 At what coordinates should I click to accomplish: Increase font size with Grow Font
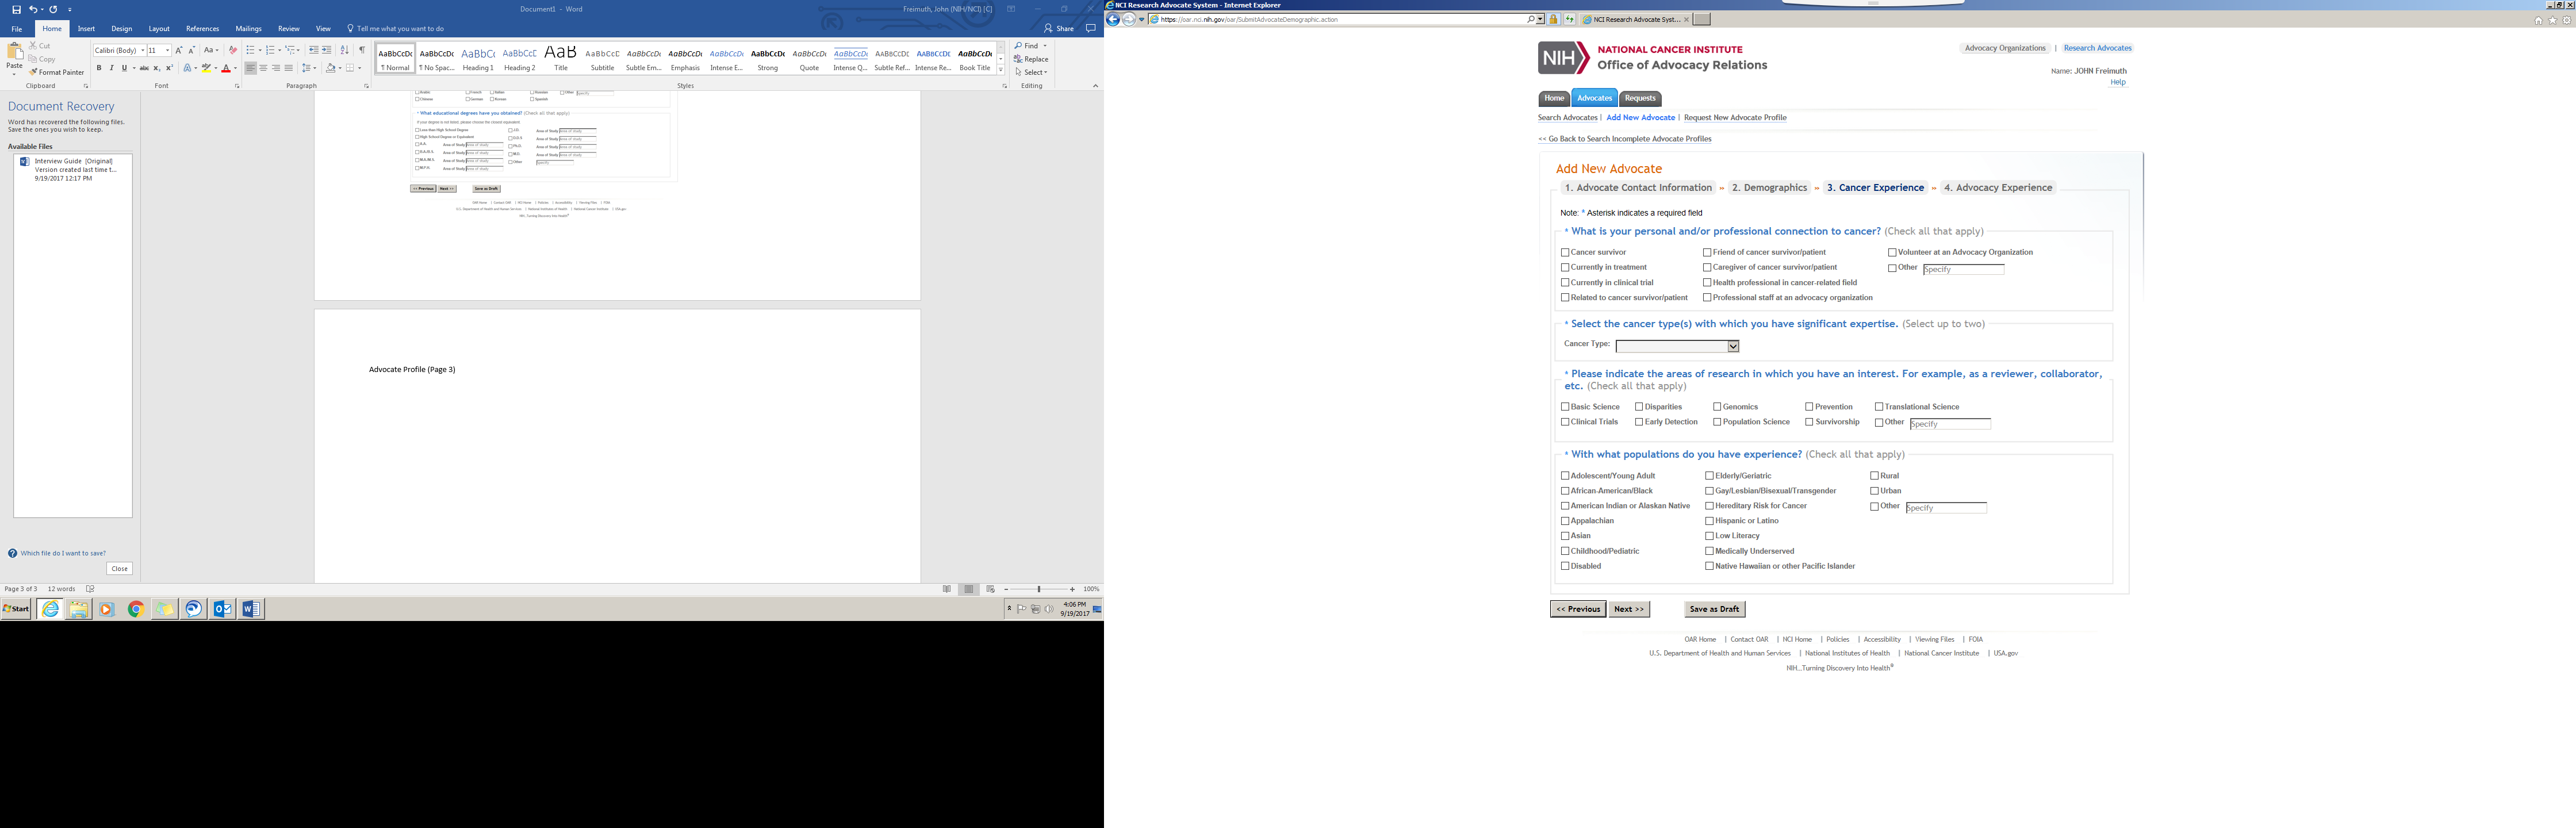point(179,50)
